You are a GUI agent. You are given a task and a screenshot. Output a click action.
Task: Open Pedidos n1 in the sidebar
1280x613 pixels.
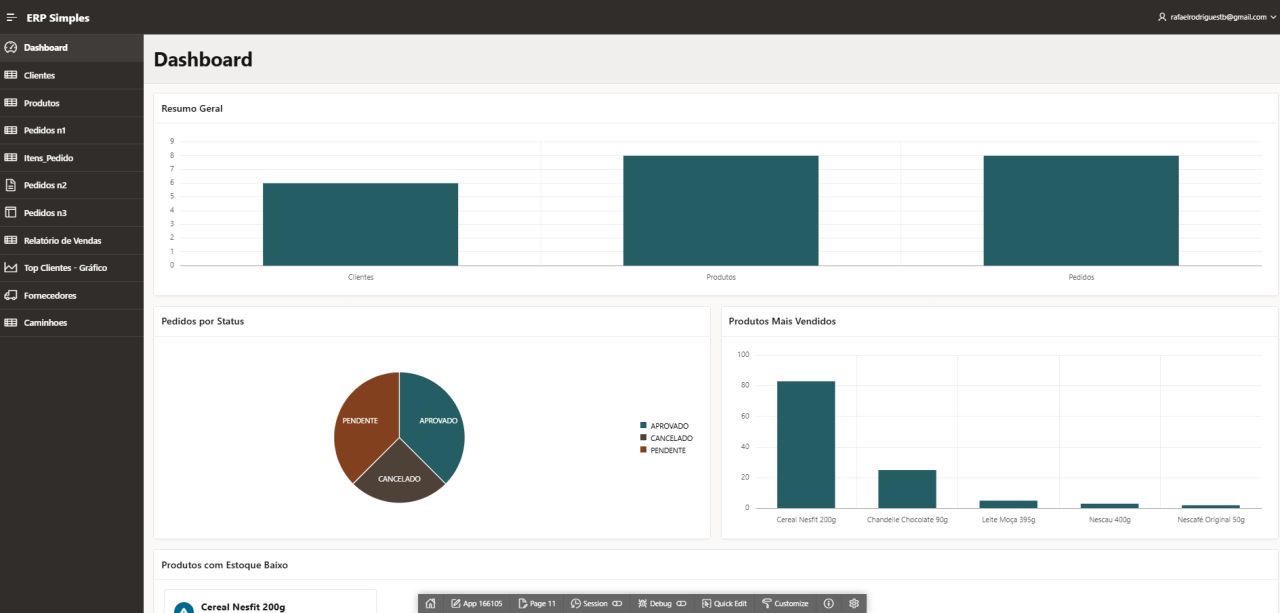pos(72,130)
